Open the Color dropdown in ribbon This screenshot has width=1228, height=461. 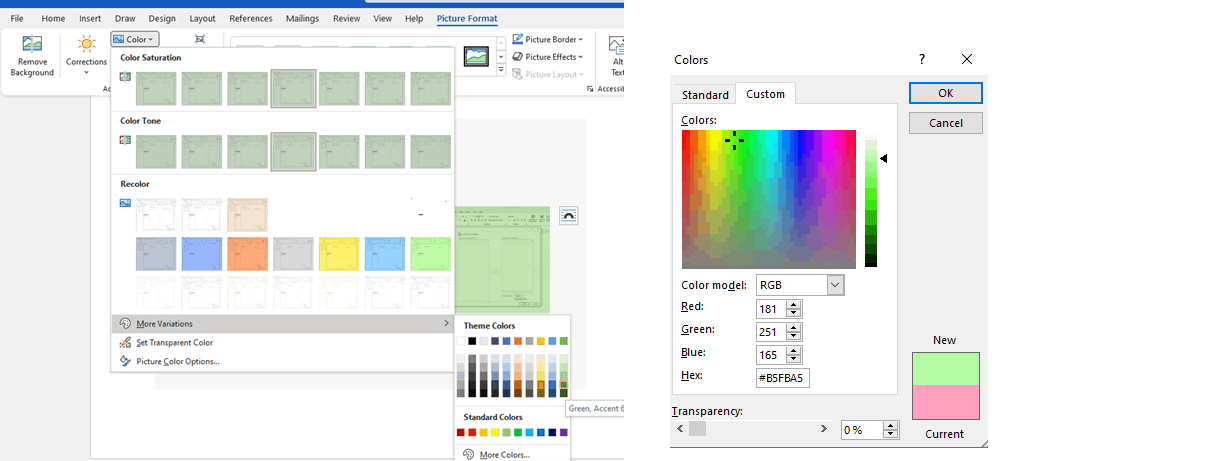pos(134,39)
